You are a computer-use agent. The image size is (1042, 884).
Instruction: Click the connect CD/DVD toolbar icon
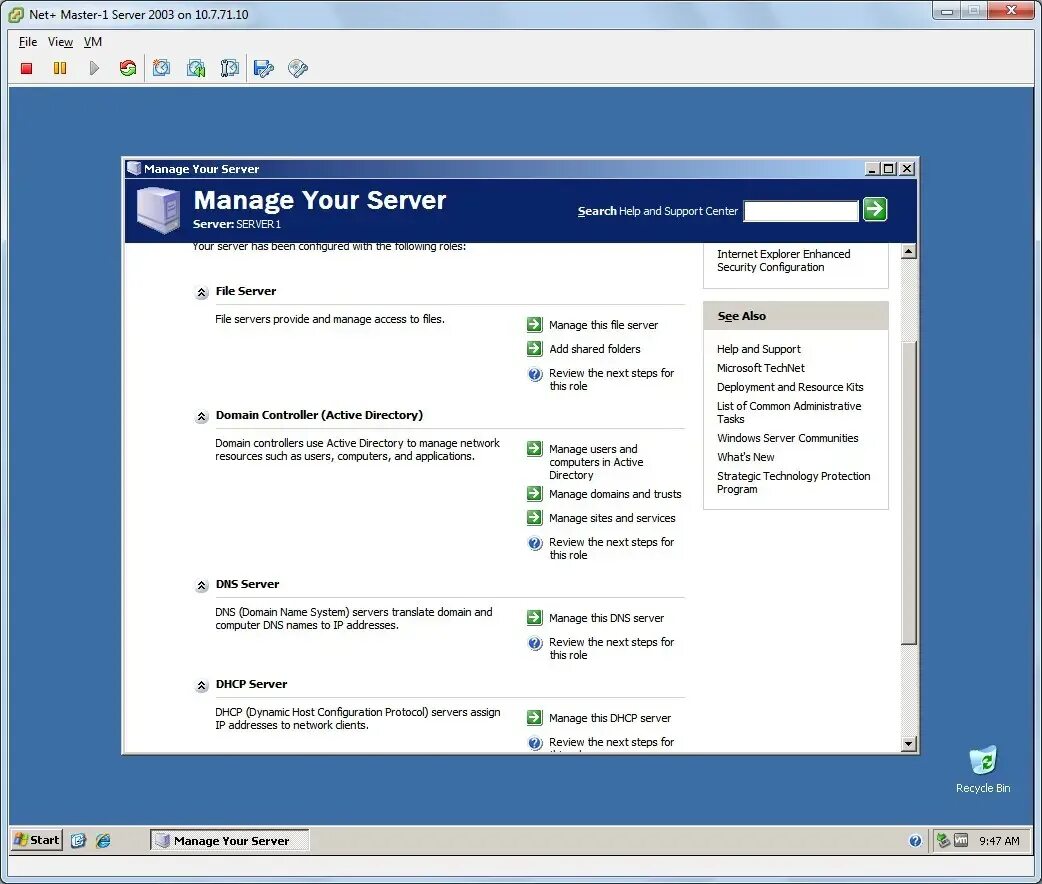click(298, 68)
